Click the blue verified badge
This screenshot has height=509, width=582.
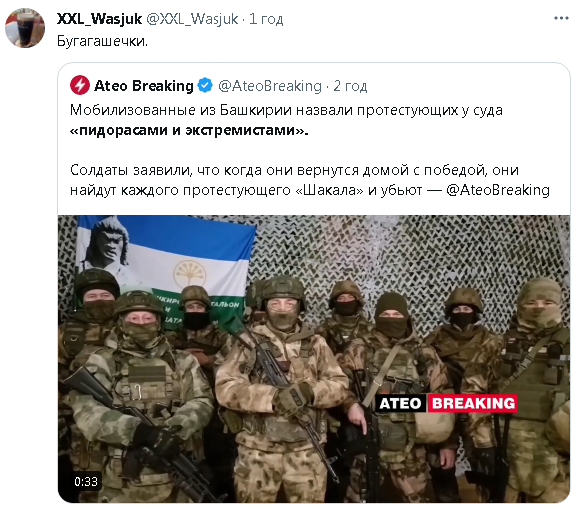[205, 85]
